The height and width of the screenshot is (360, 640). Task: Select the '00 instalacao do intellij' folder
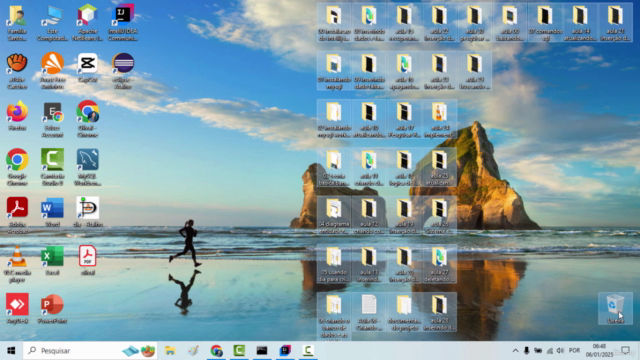coord(333,23)
